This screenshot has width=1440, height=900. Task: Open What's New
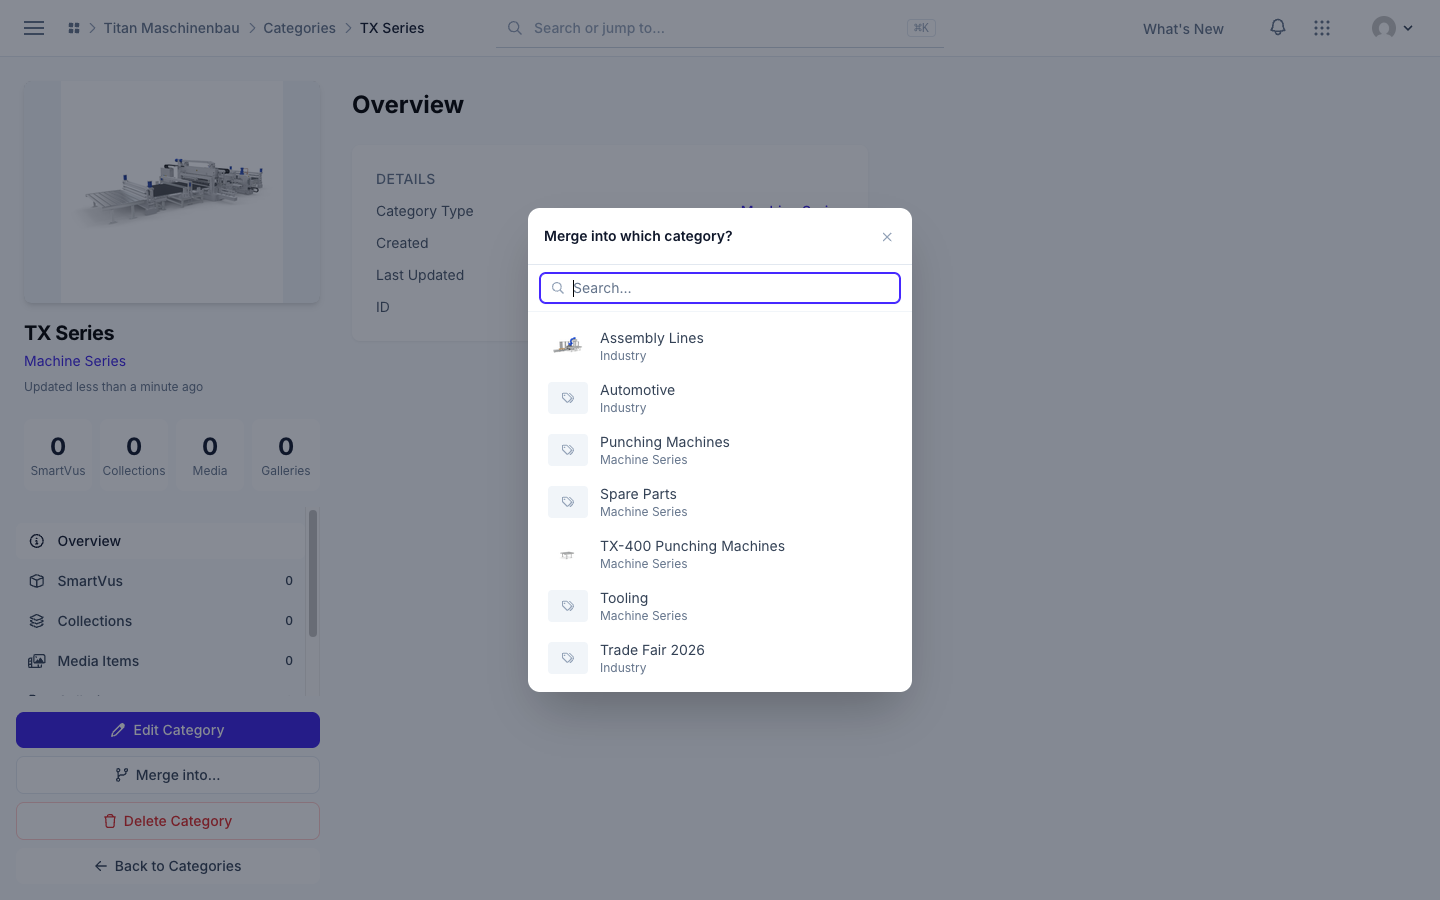tap(1183, 29)
